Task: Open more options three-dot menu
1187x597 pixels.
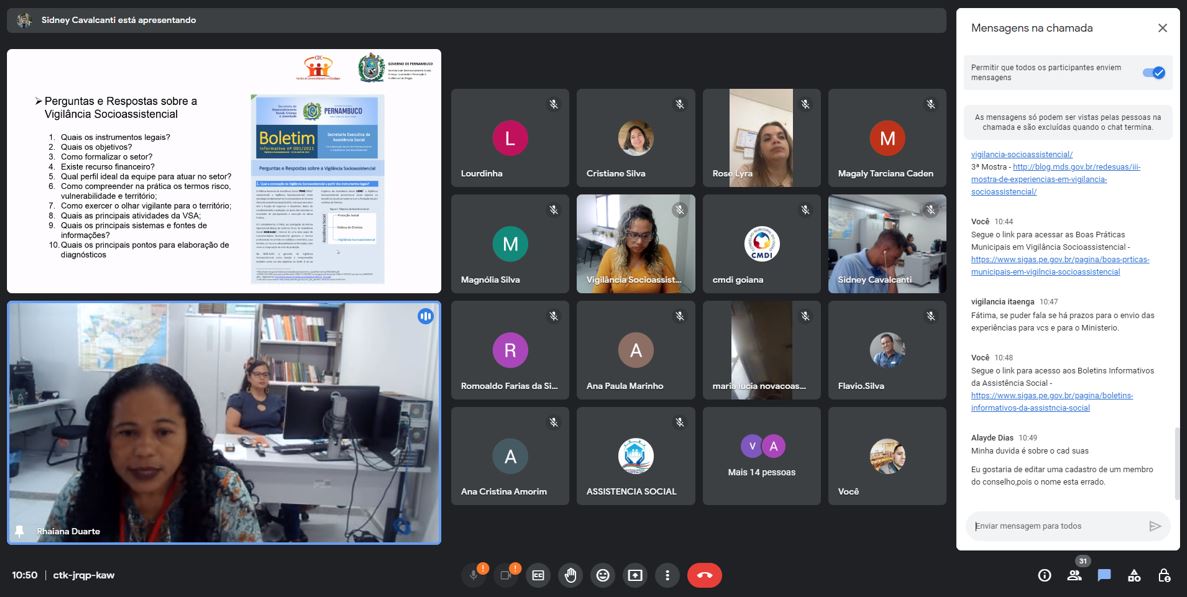Action: click(x=667, y=575)
